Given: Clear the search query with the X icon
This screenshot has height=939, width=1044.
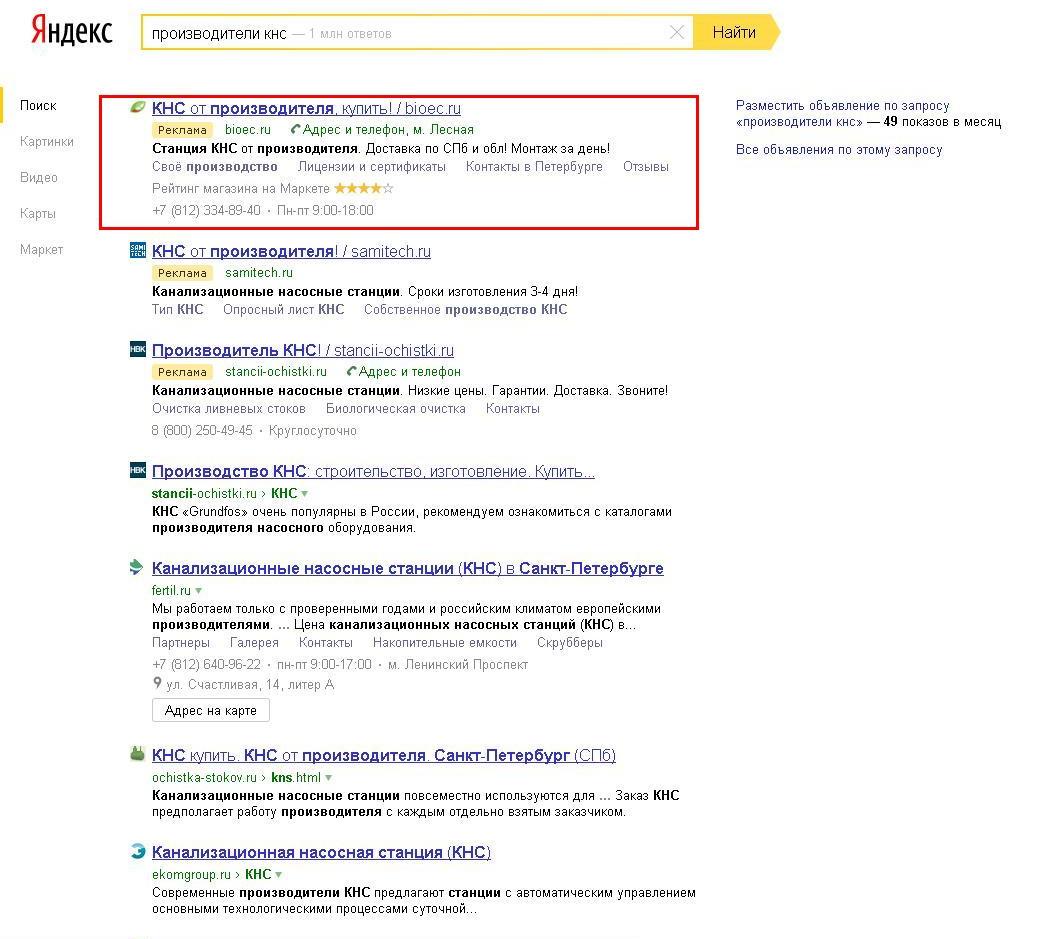Looking at the screenshot, I should tap(676, 32).
